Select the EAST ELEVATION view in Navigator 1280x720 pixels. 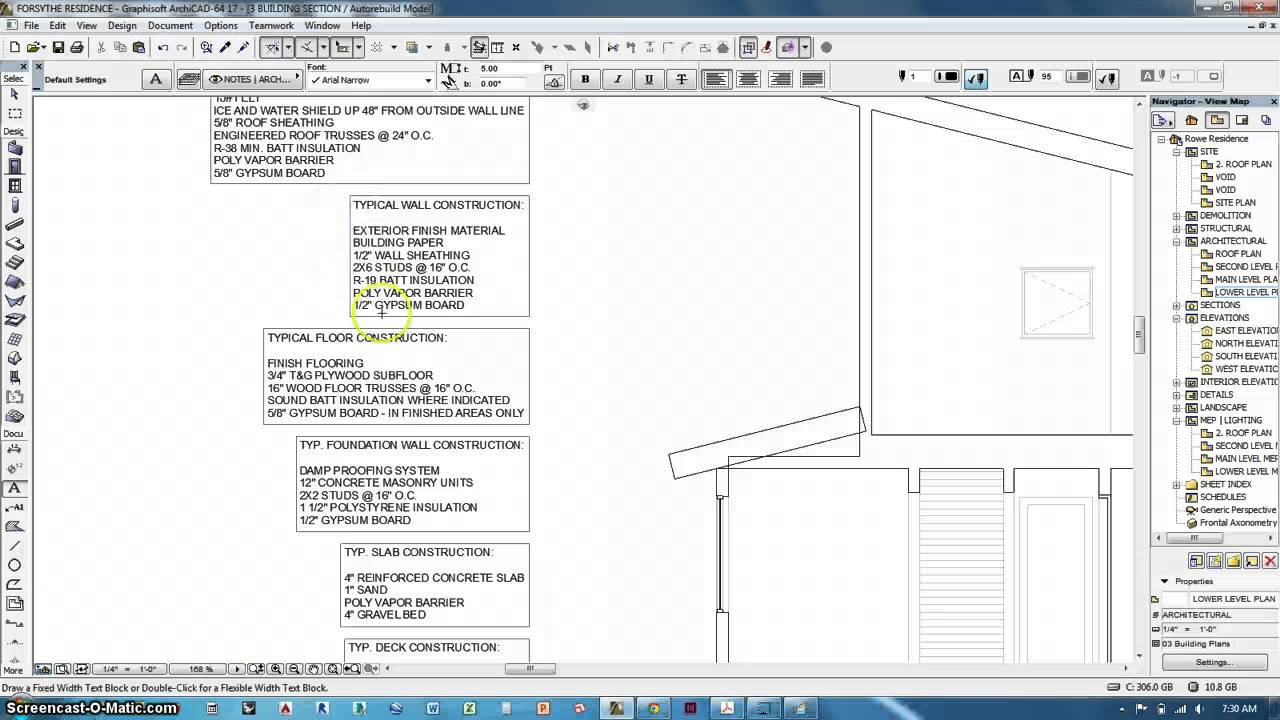[x=1239, y=331]
